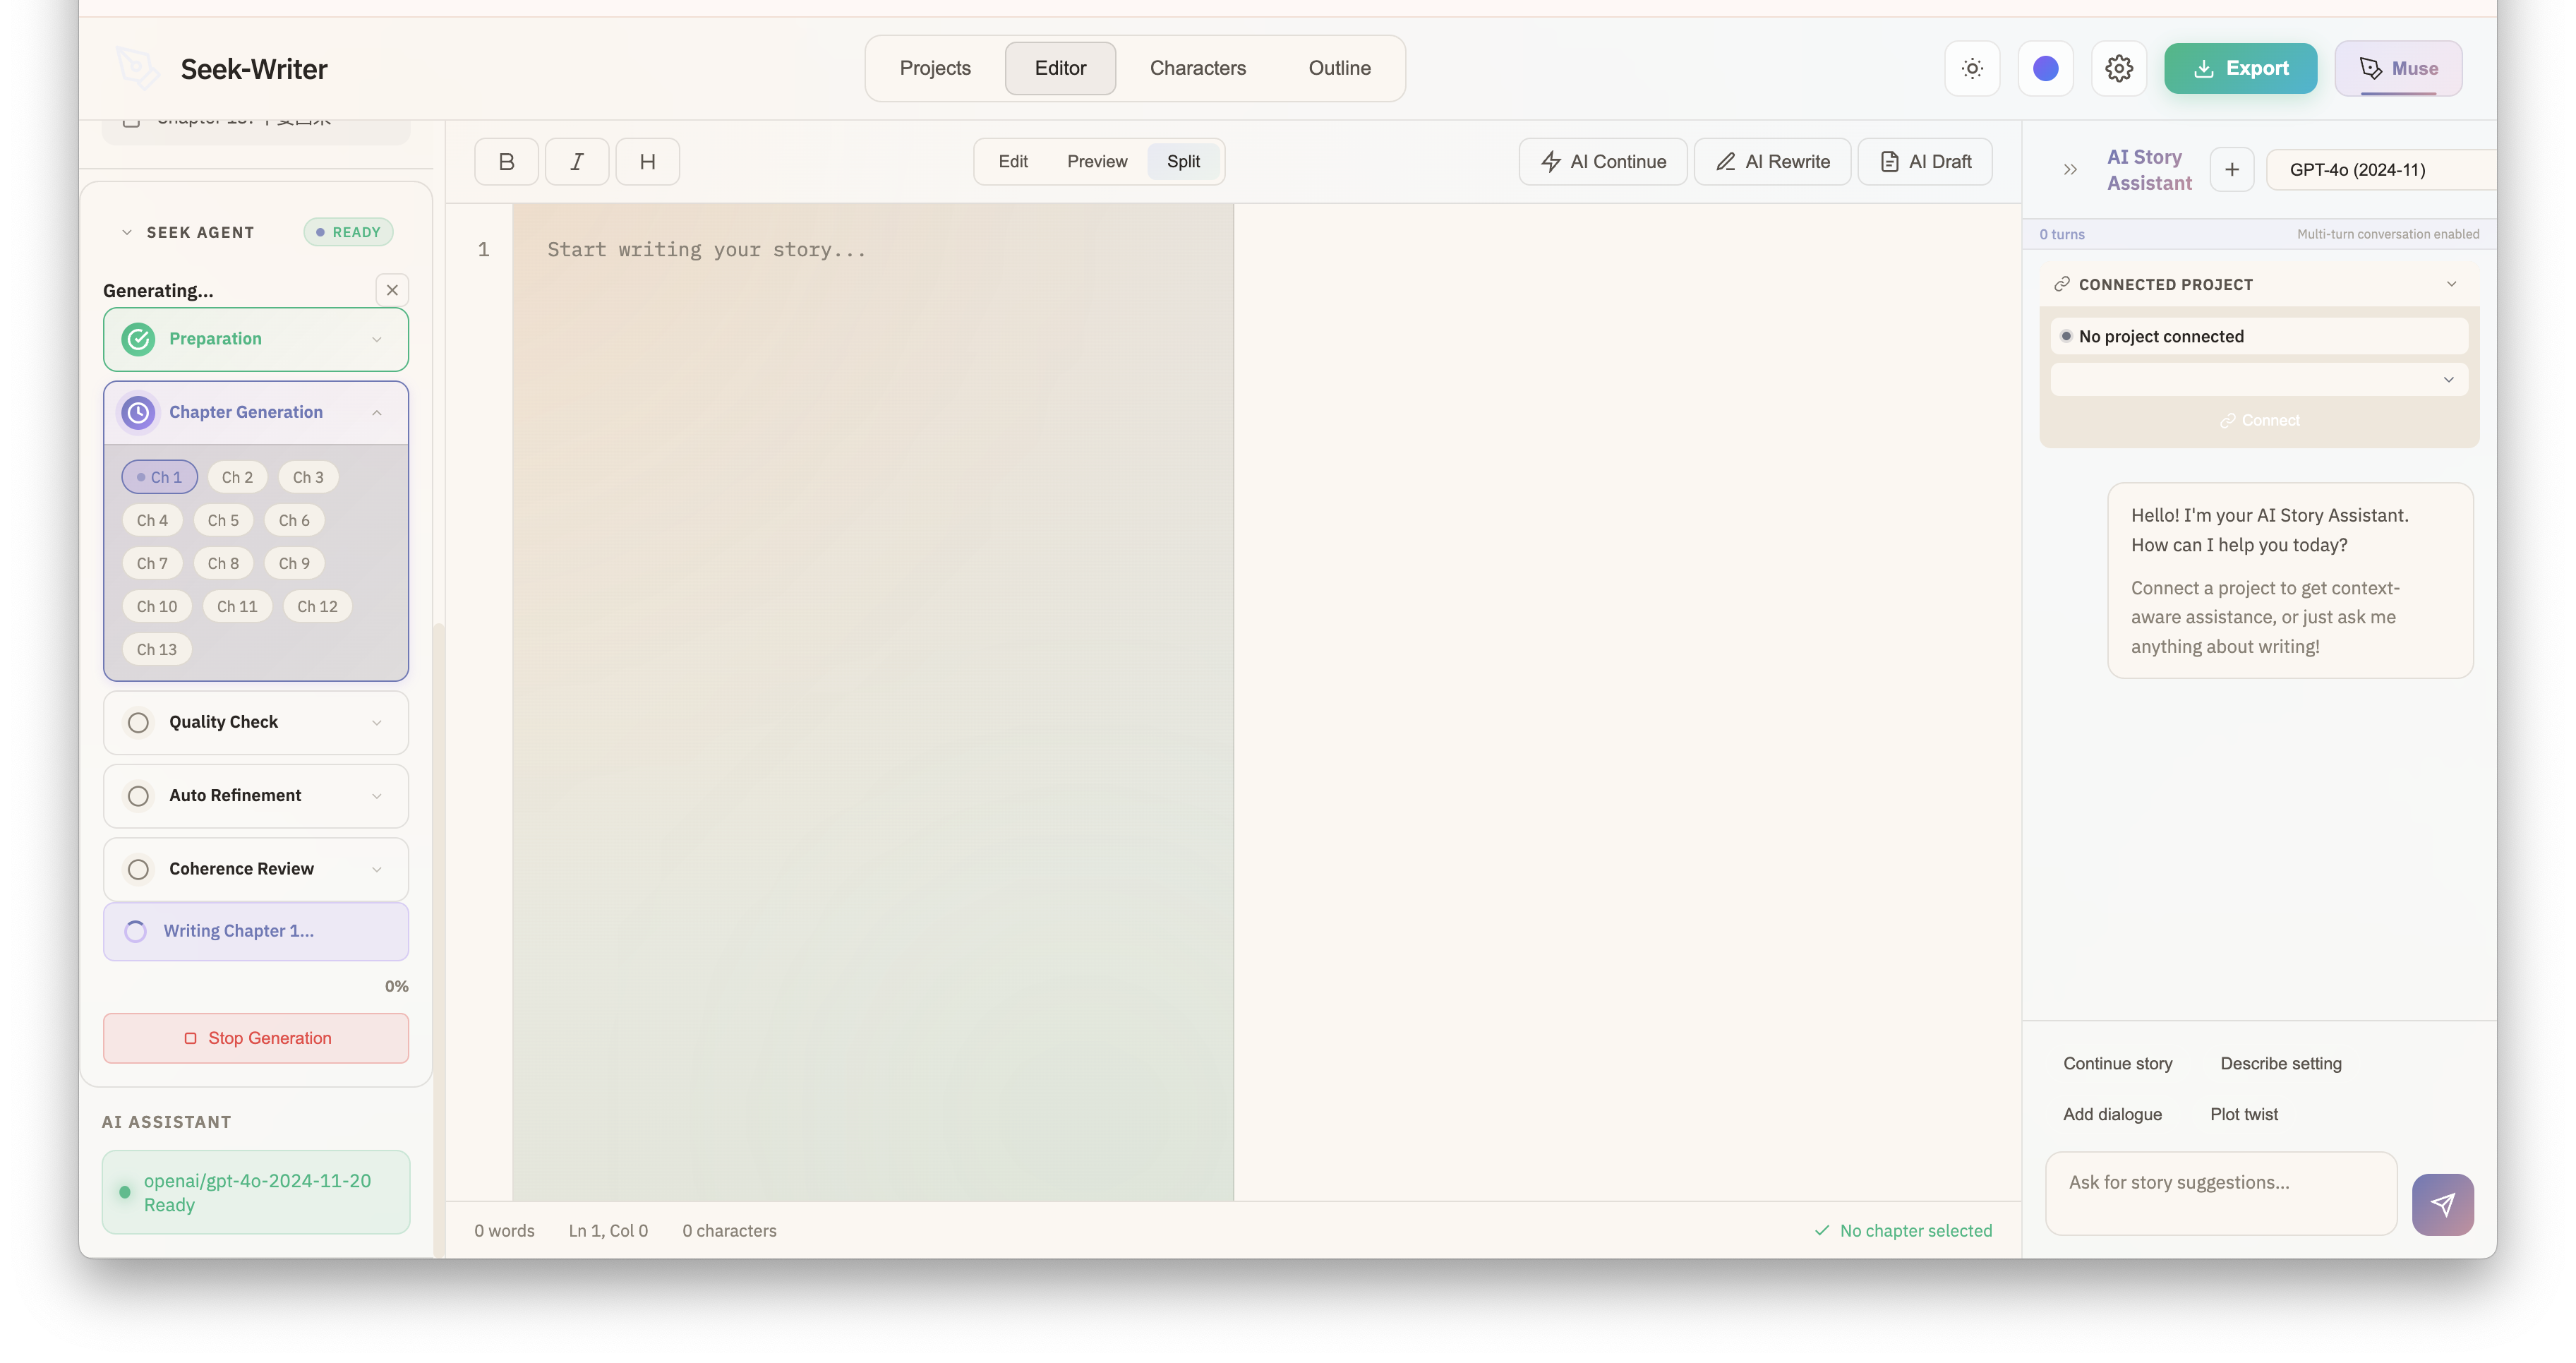
Task: Click the story suggestions input field
Action: point(2221,1193)
